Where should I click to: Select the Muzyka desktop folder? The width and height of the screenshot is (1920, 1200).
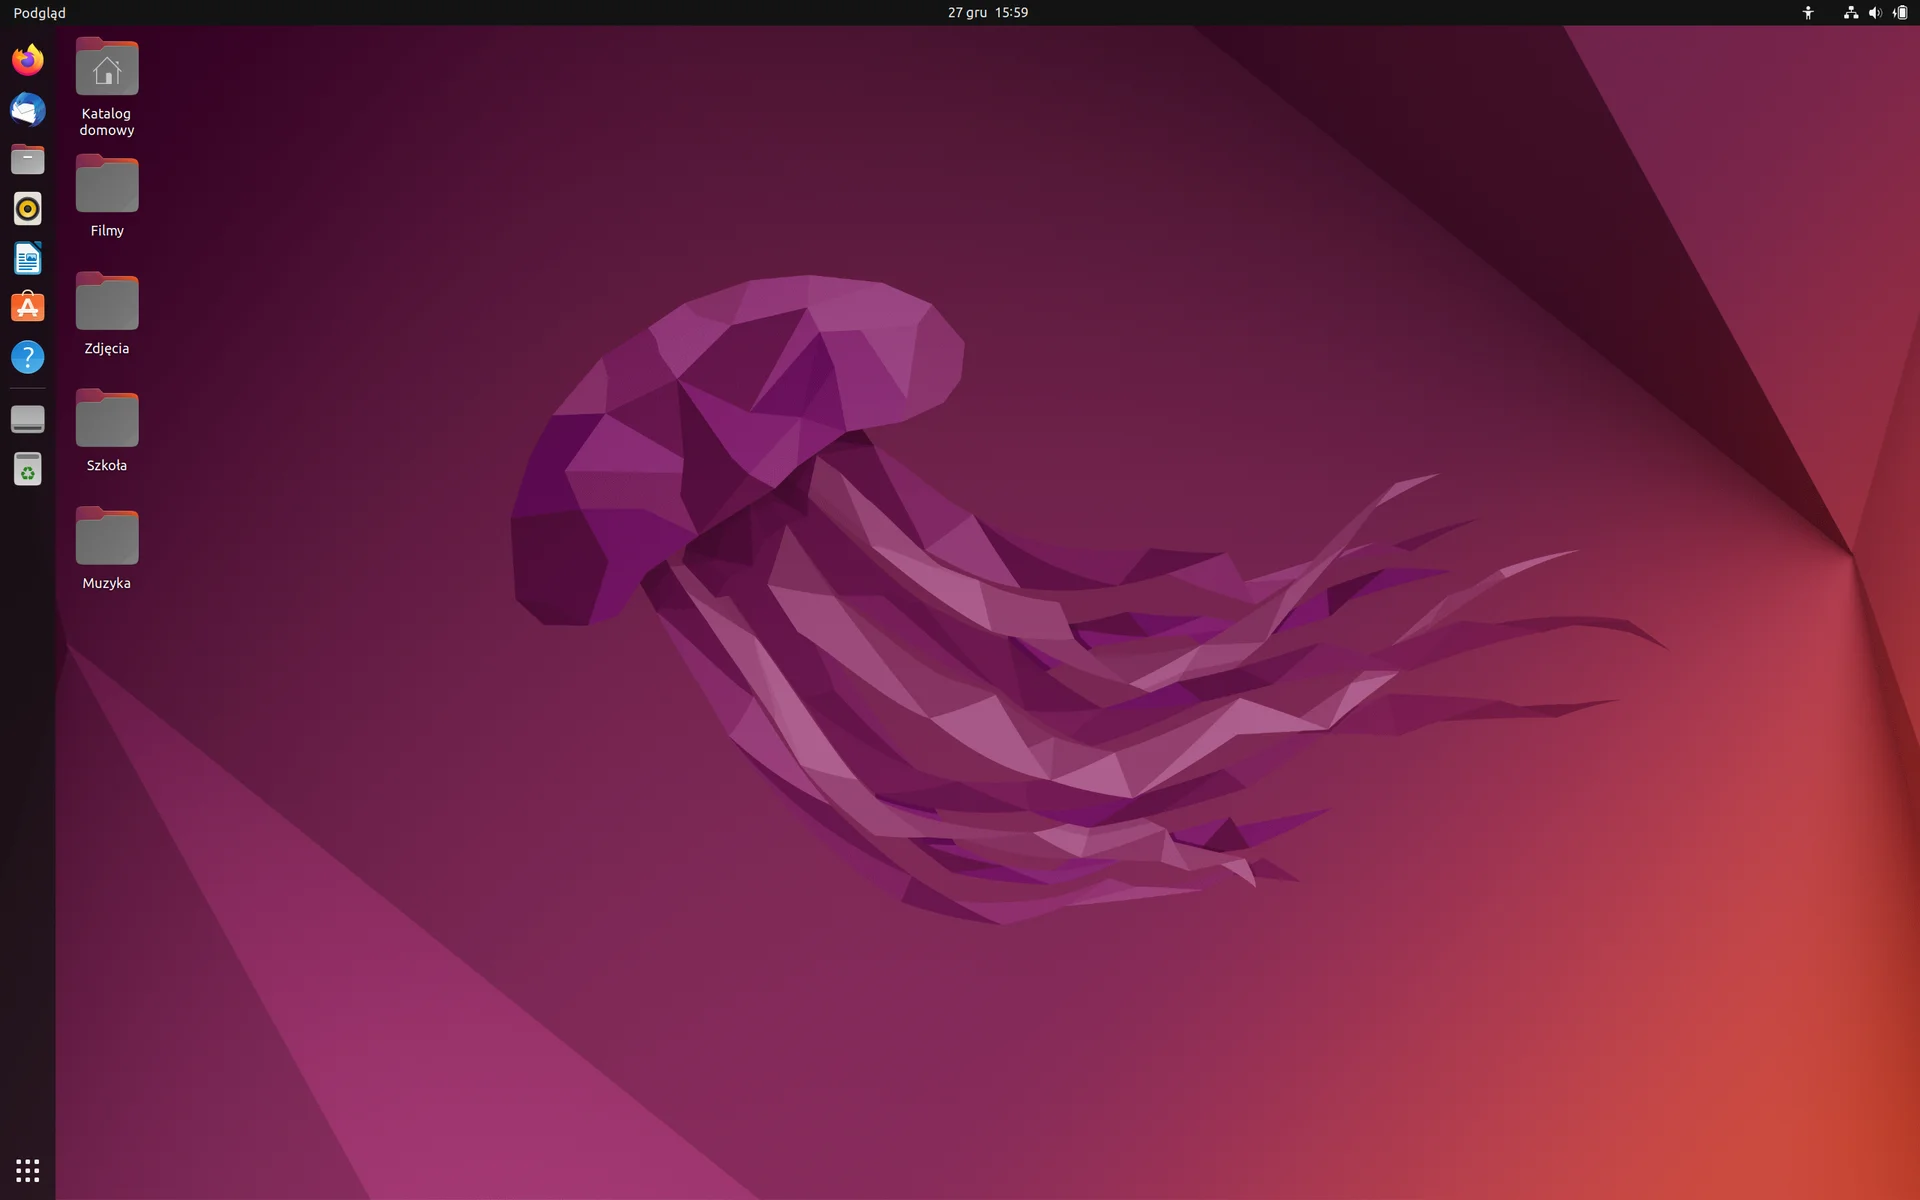coord(107,548)
